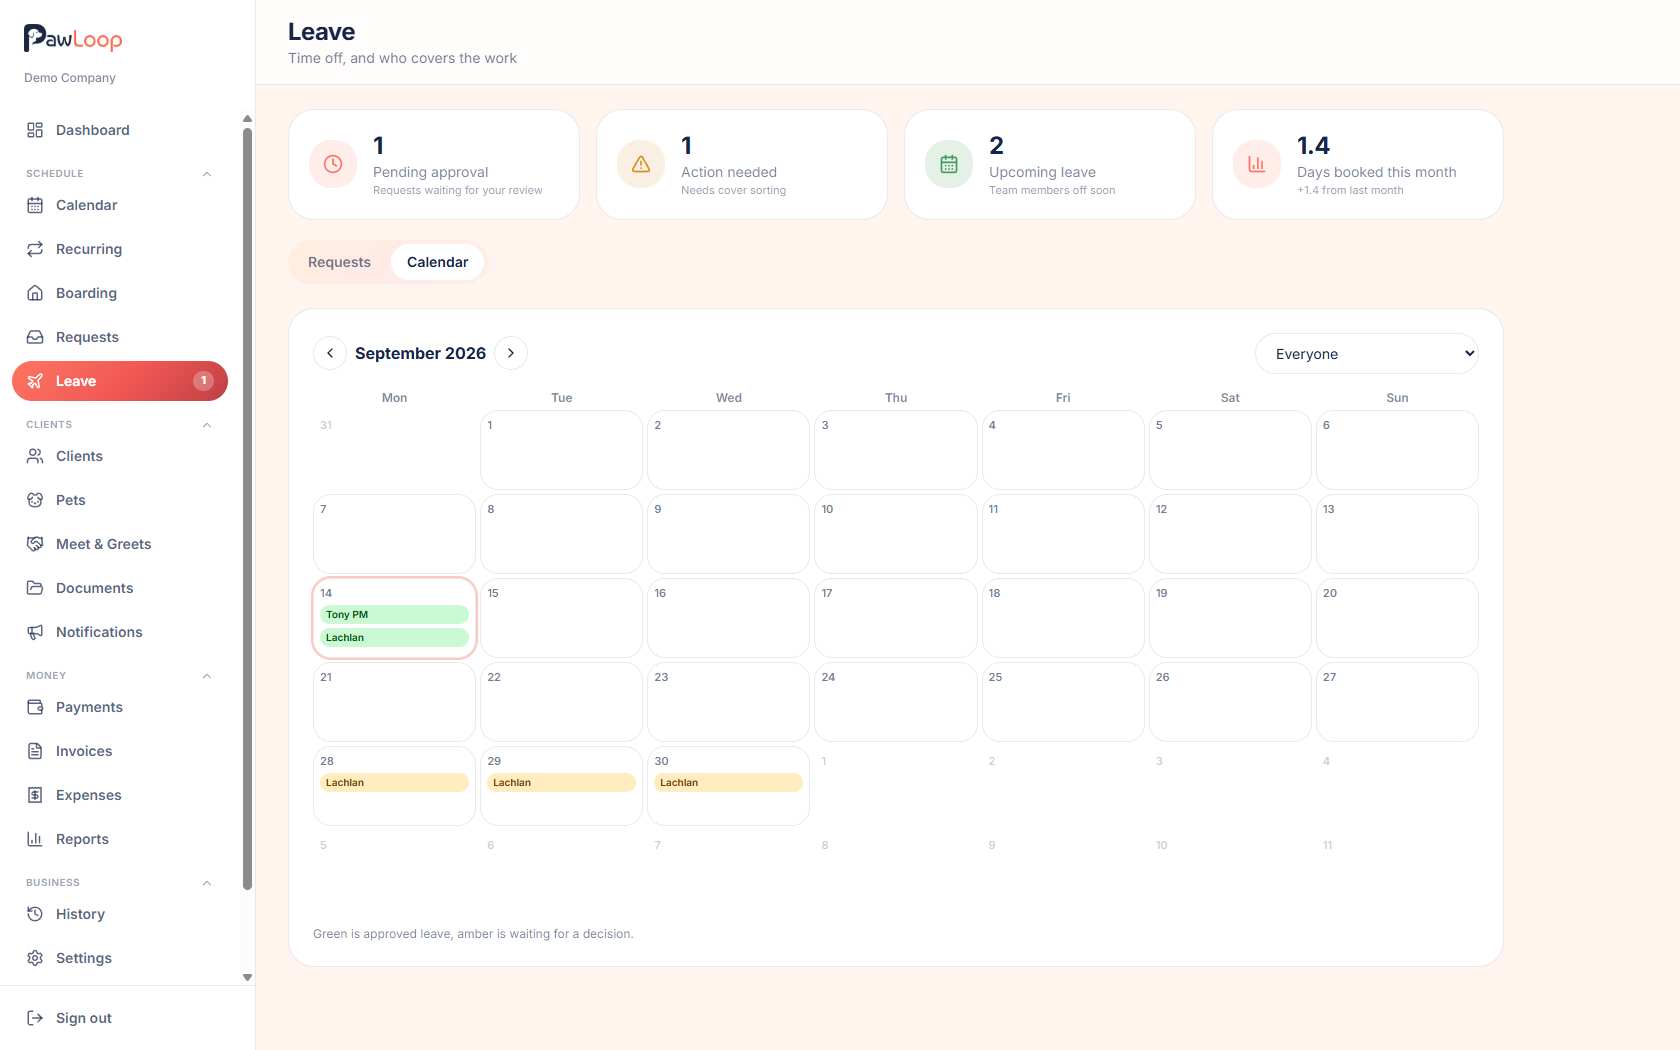The width and height of the screenshot is (1680, 1050).
Task: Click the Sign out arrow icon
Action: (35, 1018)
